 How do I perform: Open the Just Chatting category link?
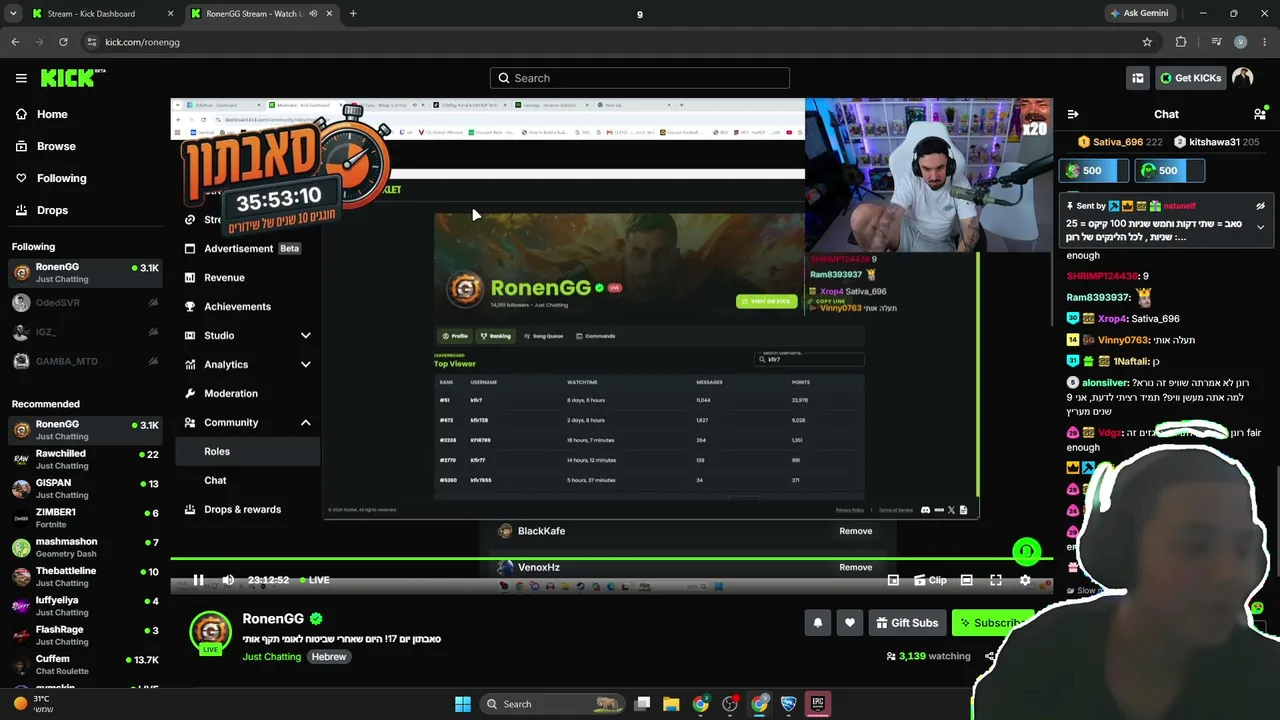[x=271, y=657]
